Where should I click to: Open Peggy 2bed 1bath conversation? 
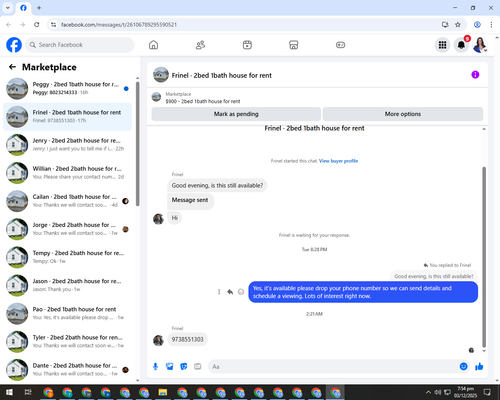pos(68,89)
